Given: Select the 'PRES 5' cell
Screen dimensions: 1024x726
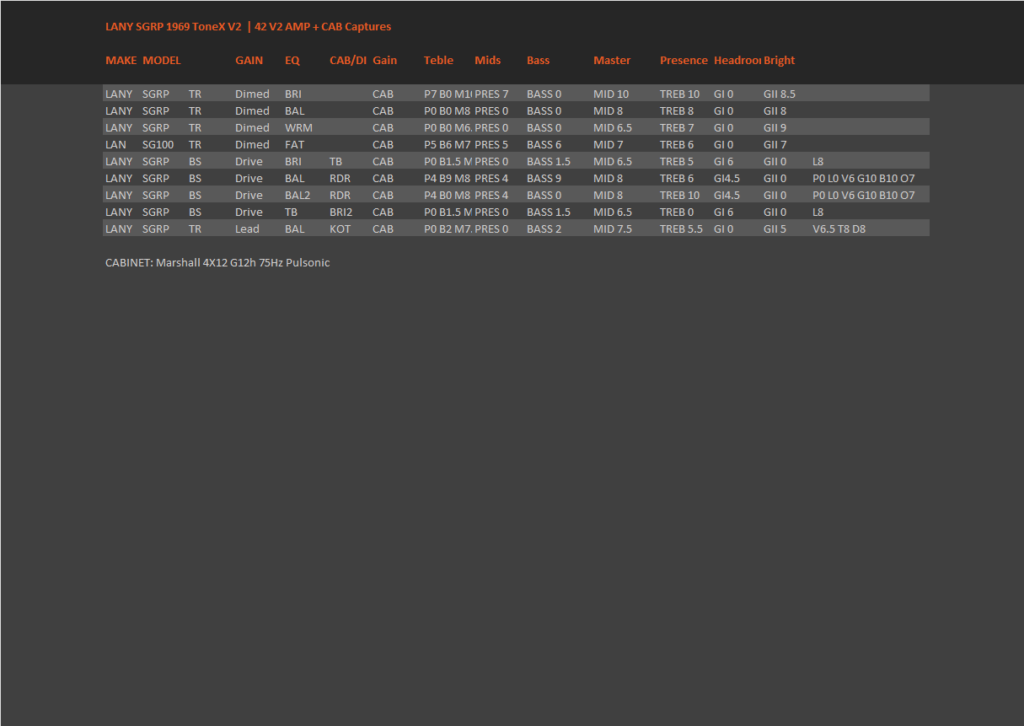Looking at the screenshot, I should click(x=492, y=145).
